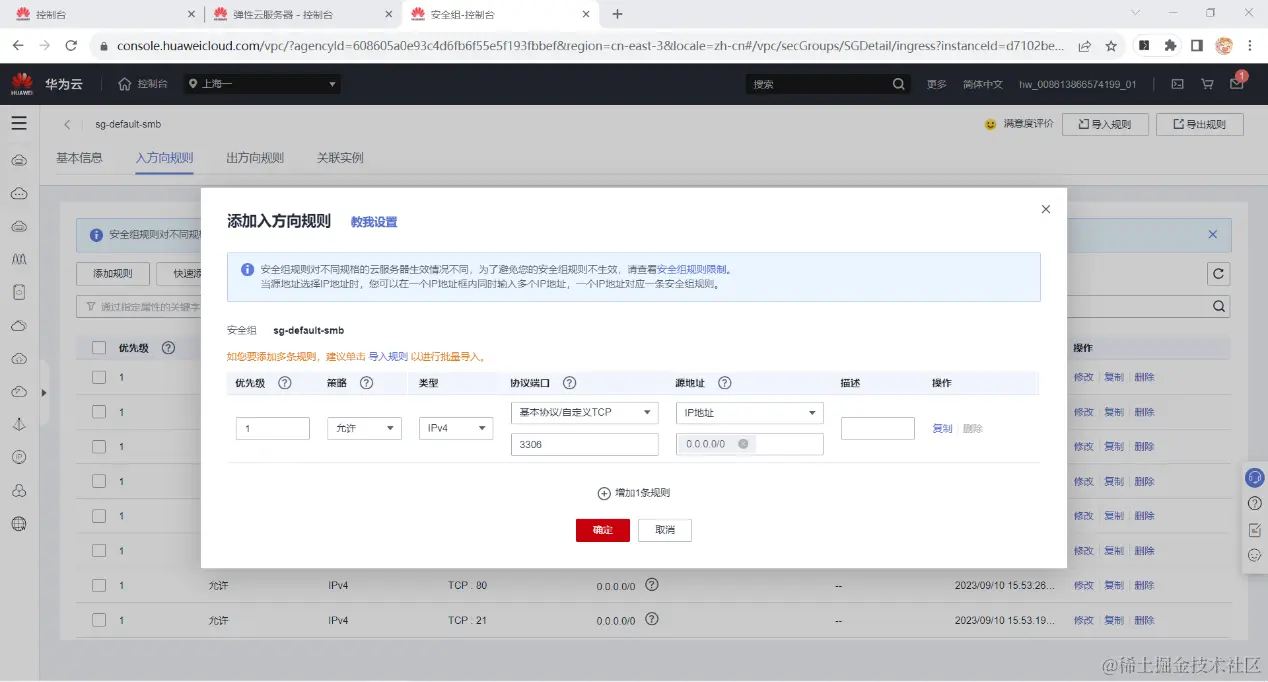1268x682 pixels.
Task: Click the 导出规则 button
Action: (x=1199, y=124)
